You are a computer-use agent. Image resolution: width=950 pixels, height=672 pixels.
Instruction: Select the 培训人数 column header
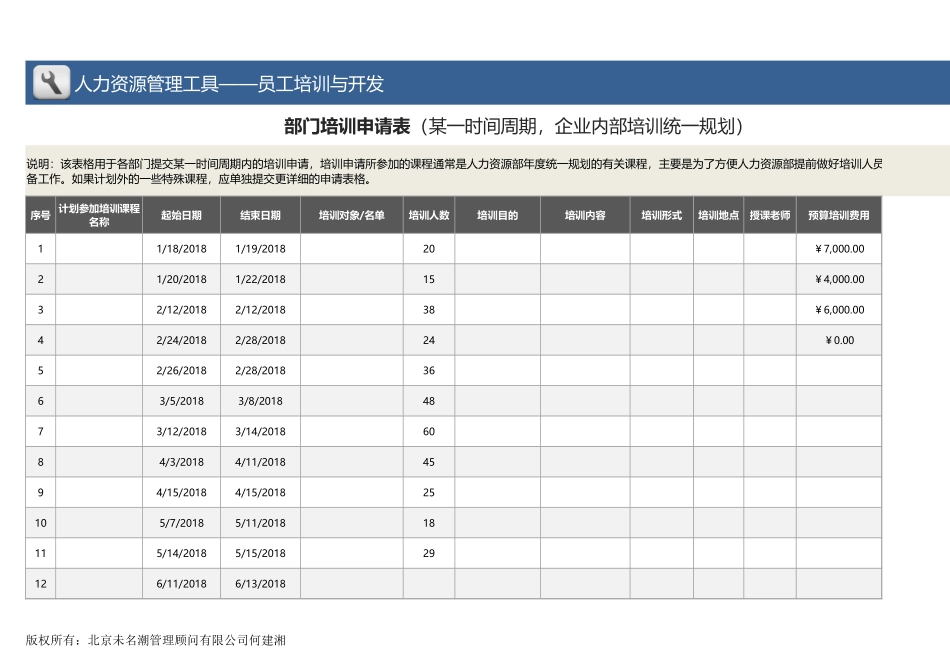pos(429,215)
